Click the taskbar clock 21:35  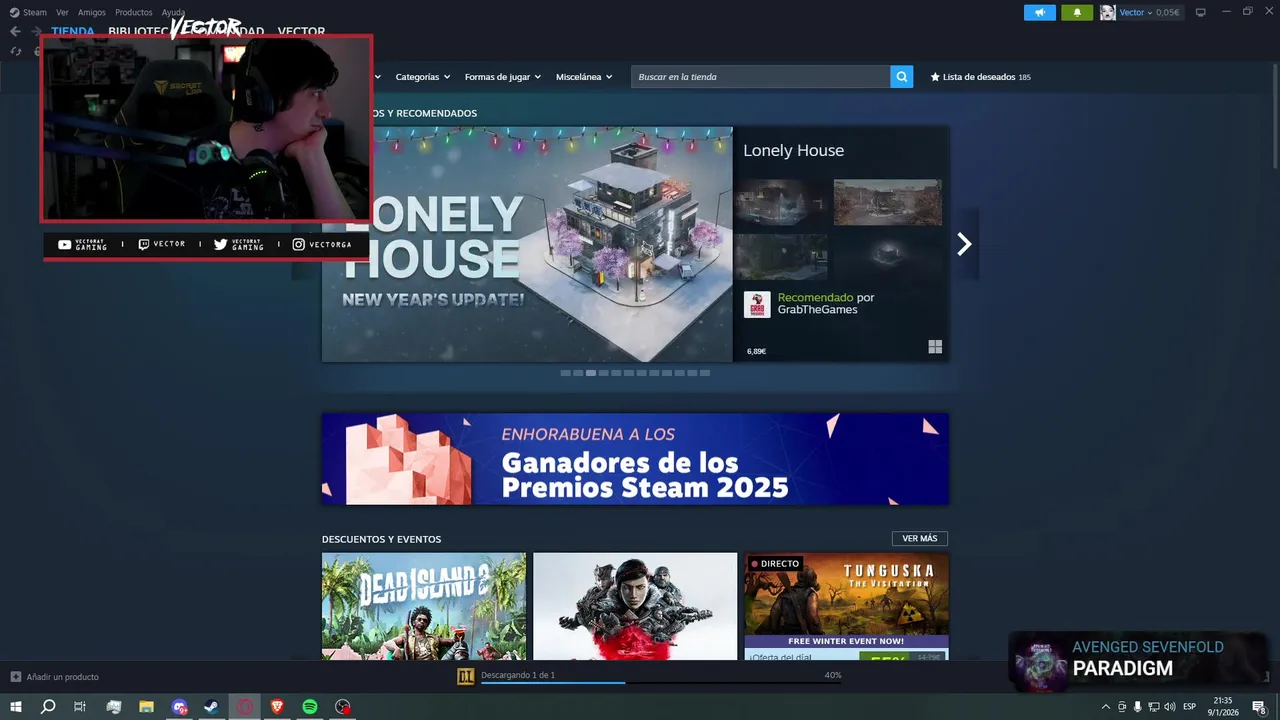1223,707
